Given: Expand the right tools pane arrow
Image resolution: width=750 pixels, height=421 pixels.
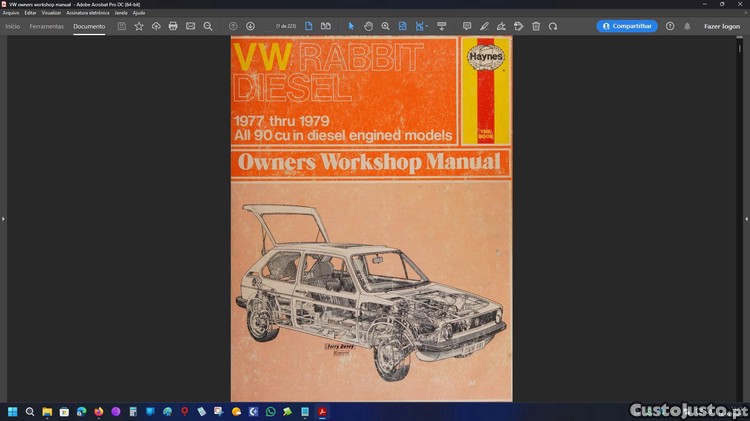Looking at the screenshot, I should click(746, 218).
